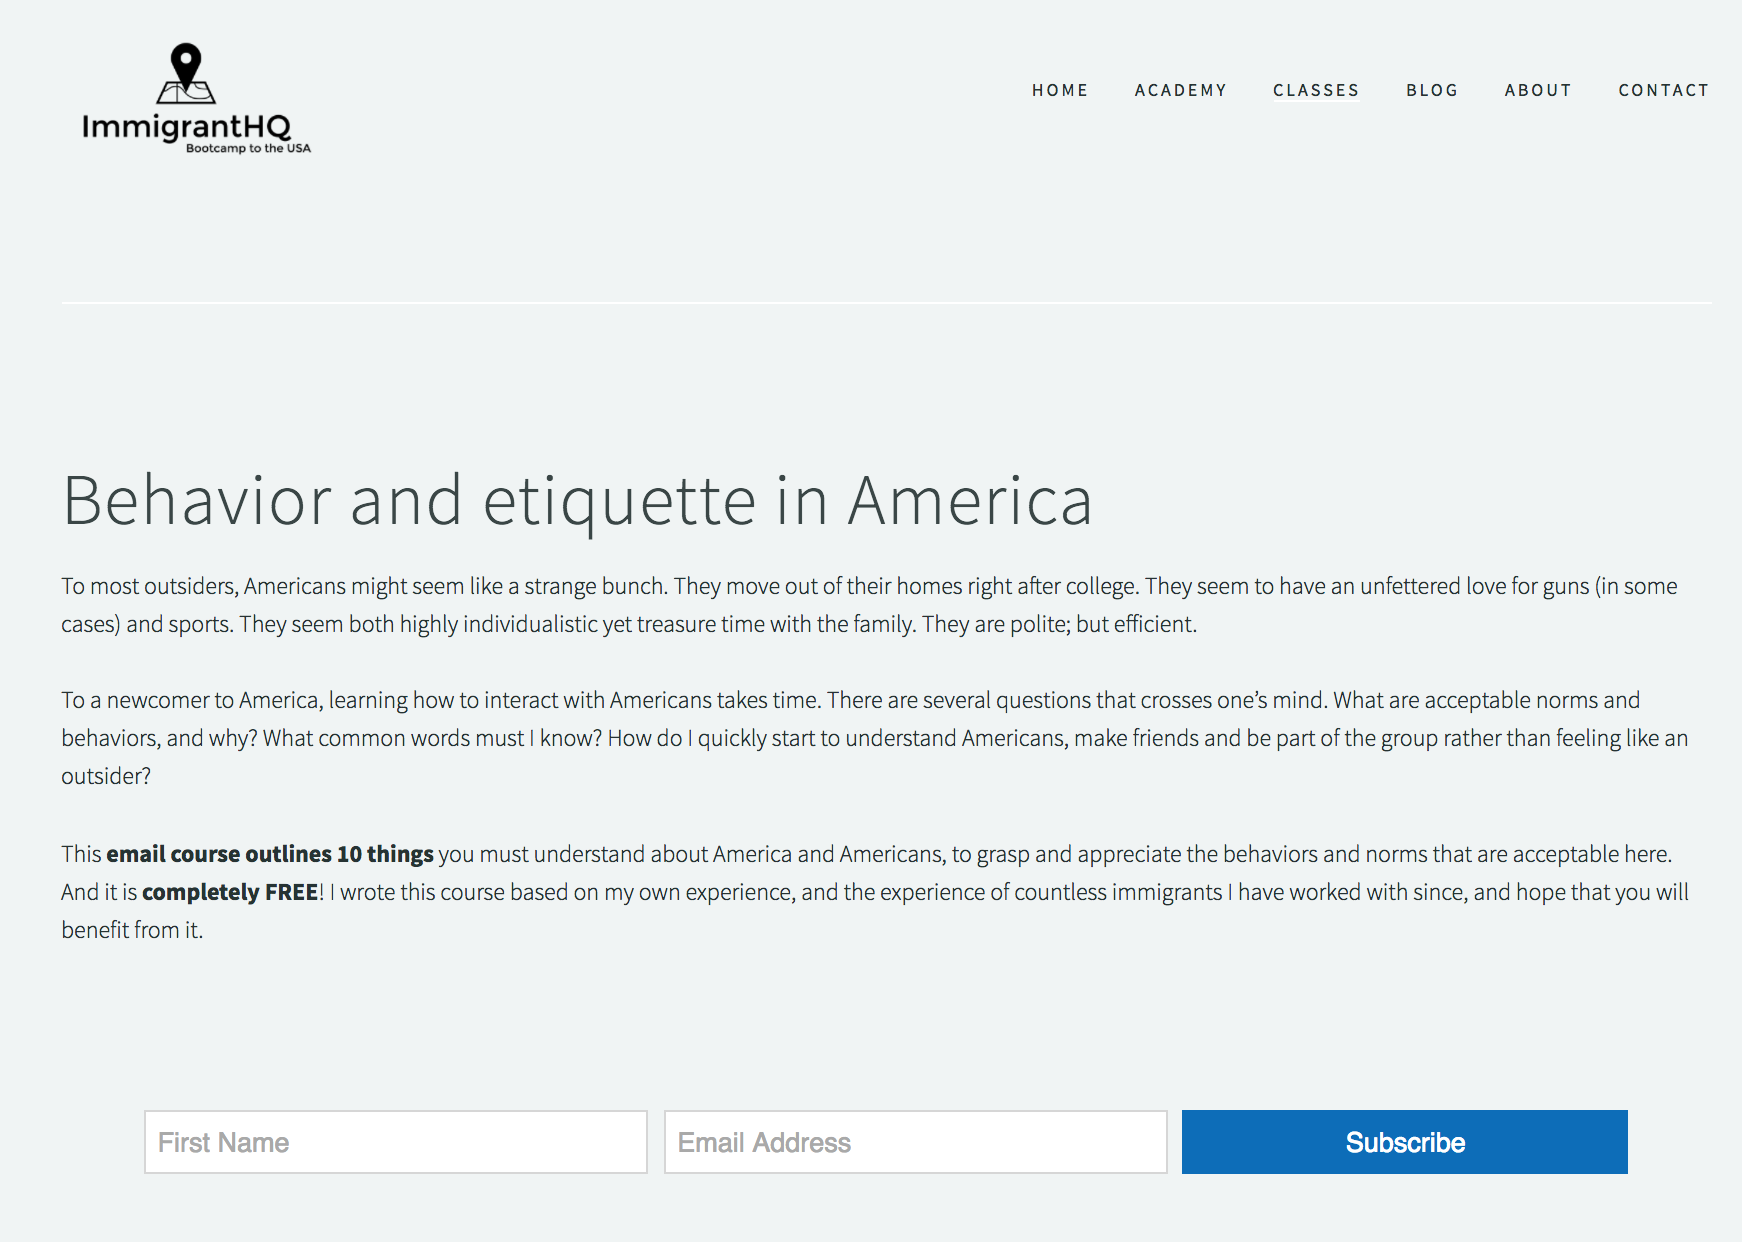Click into the Email Address field
The image size is (1742, 1242).
tap(915, 1142)
